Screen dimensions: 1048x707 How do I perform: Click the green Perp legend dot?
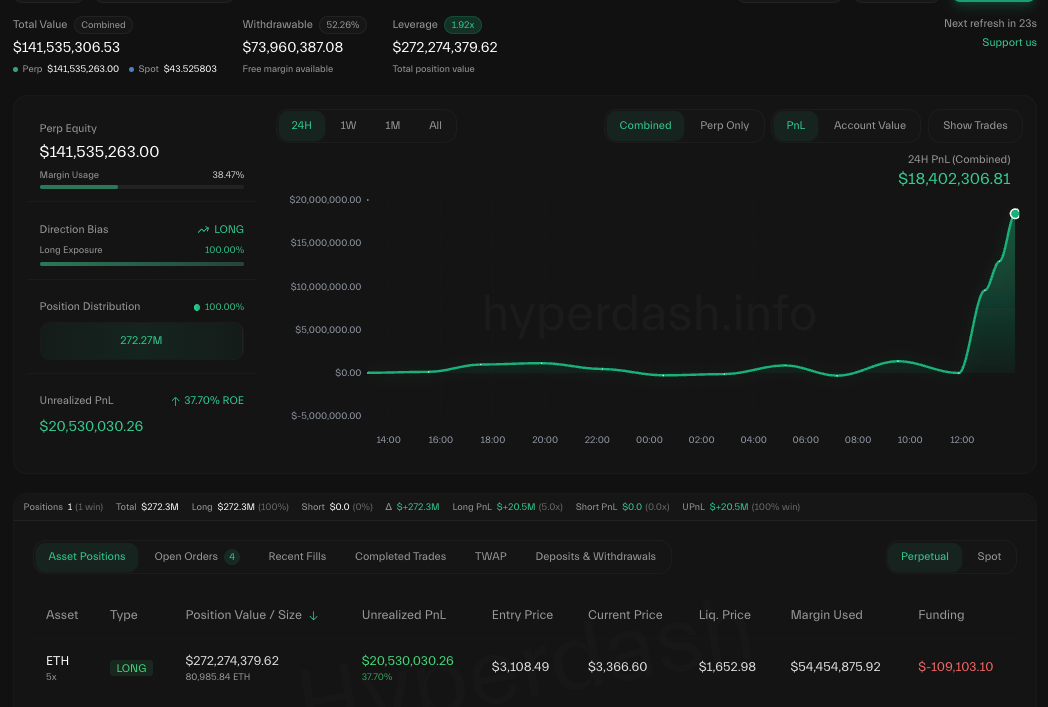coord(16,69)
